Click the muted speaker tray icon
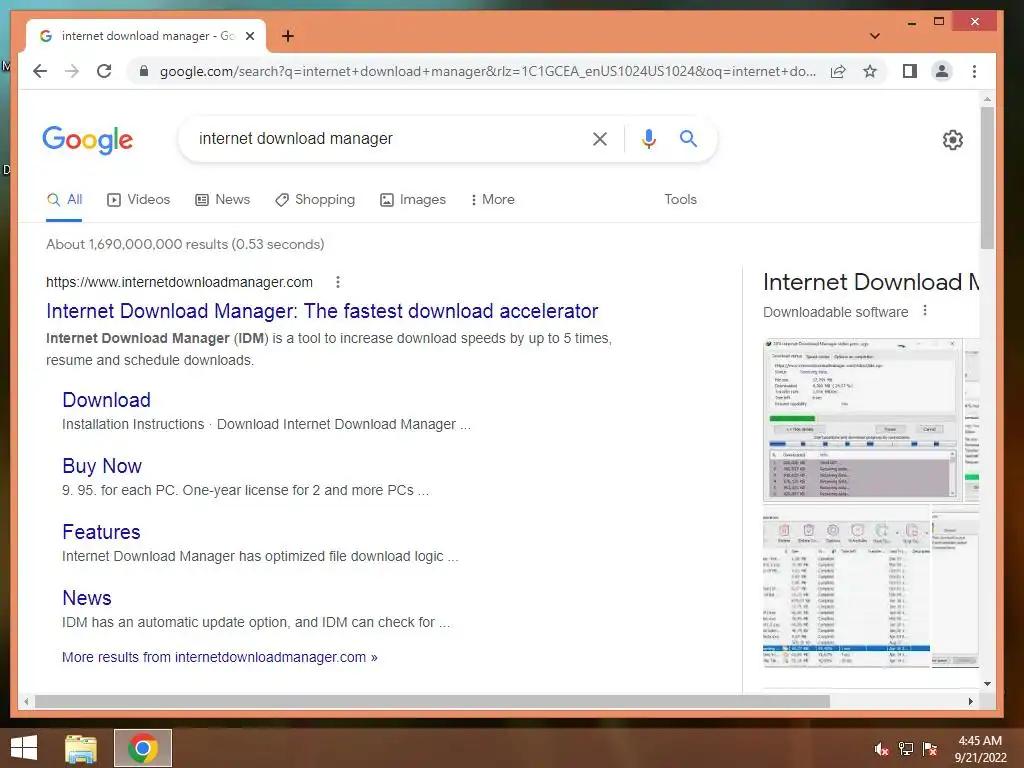 coord(882,749)
